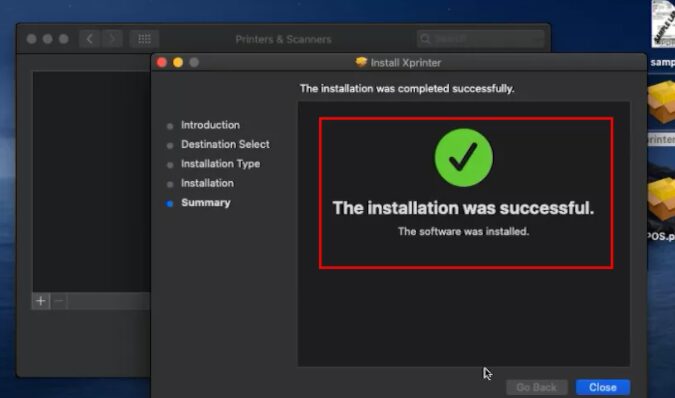Select the Installation Type step

click(220, 164)
